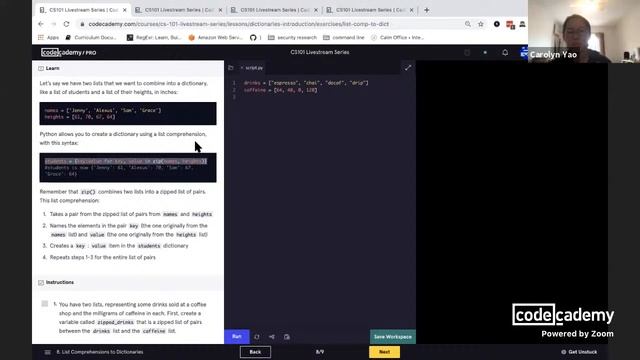Go to previous exercise with Back
This screenshot has height=360, width=640.
point(255,352)
